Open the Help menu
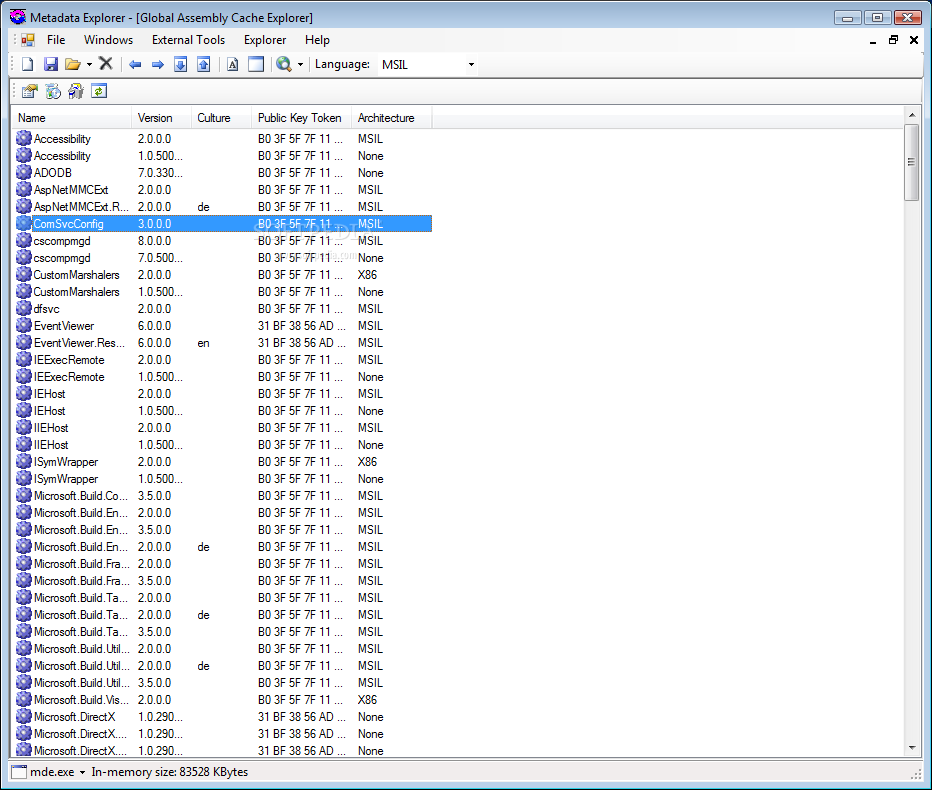 click(x=317, y=40)
